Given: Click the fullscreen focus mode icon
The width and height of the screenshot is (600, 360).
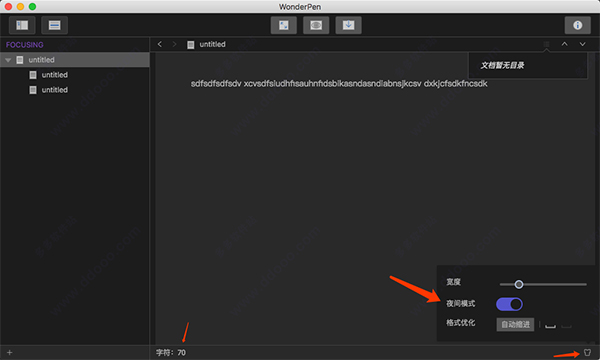Looking at the screenshot, I should (284, 25).
